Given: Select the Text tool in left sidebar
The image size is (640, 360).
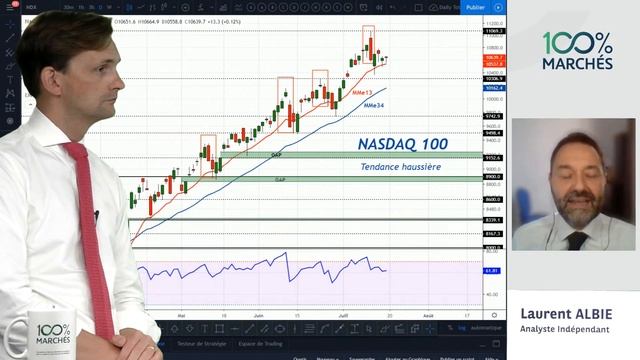Looking at the screenshot, I should point(10,80).
